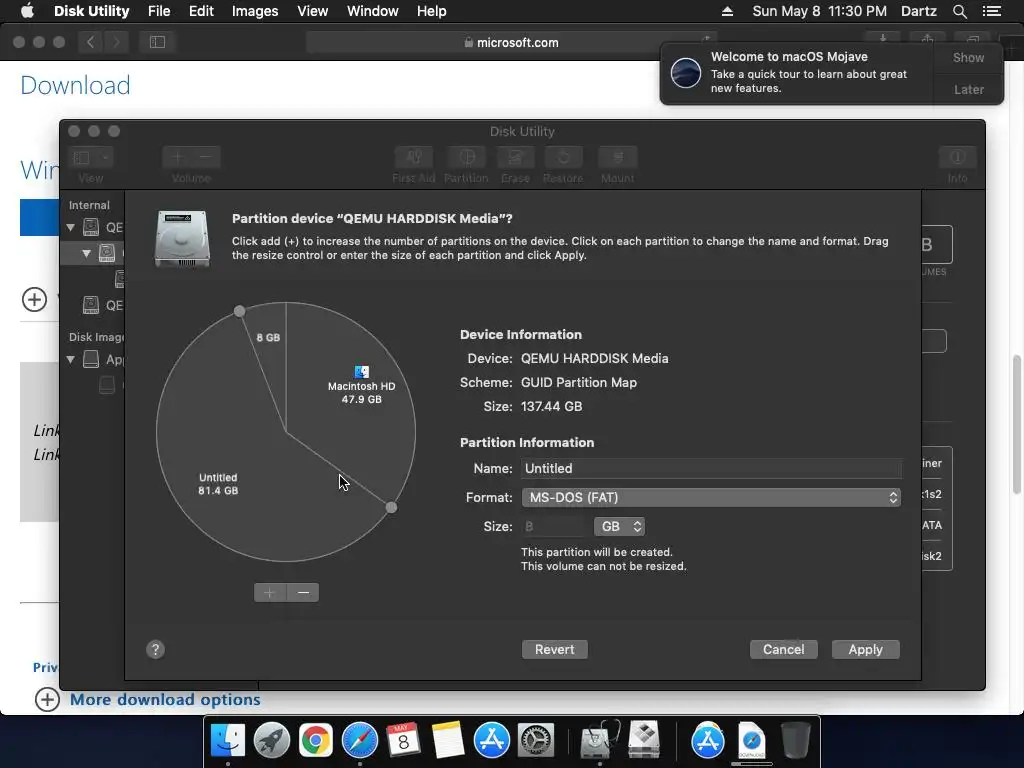The image size is (1024, 768).
Task: Click Disk Utility stethoscope icon in dock
Action: [599, 740]
